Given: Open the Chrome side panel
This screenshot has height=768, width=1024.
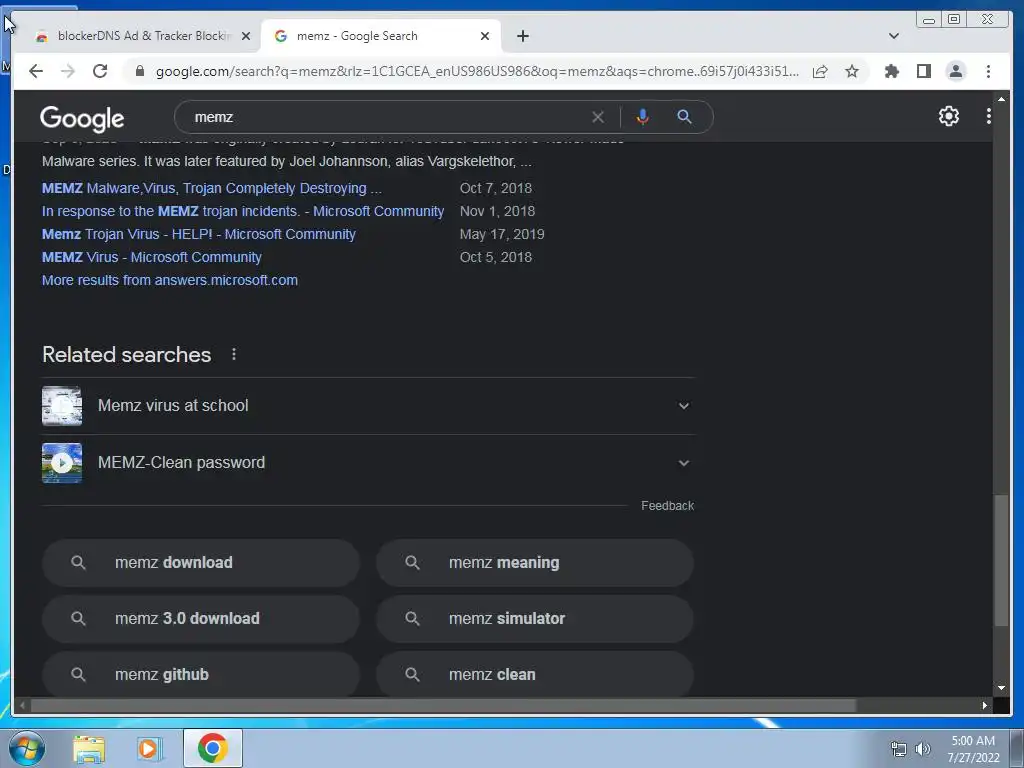Looking at the screenshot, I should tap(923, 71).
